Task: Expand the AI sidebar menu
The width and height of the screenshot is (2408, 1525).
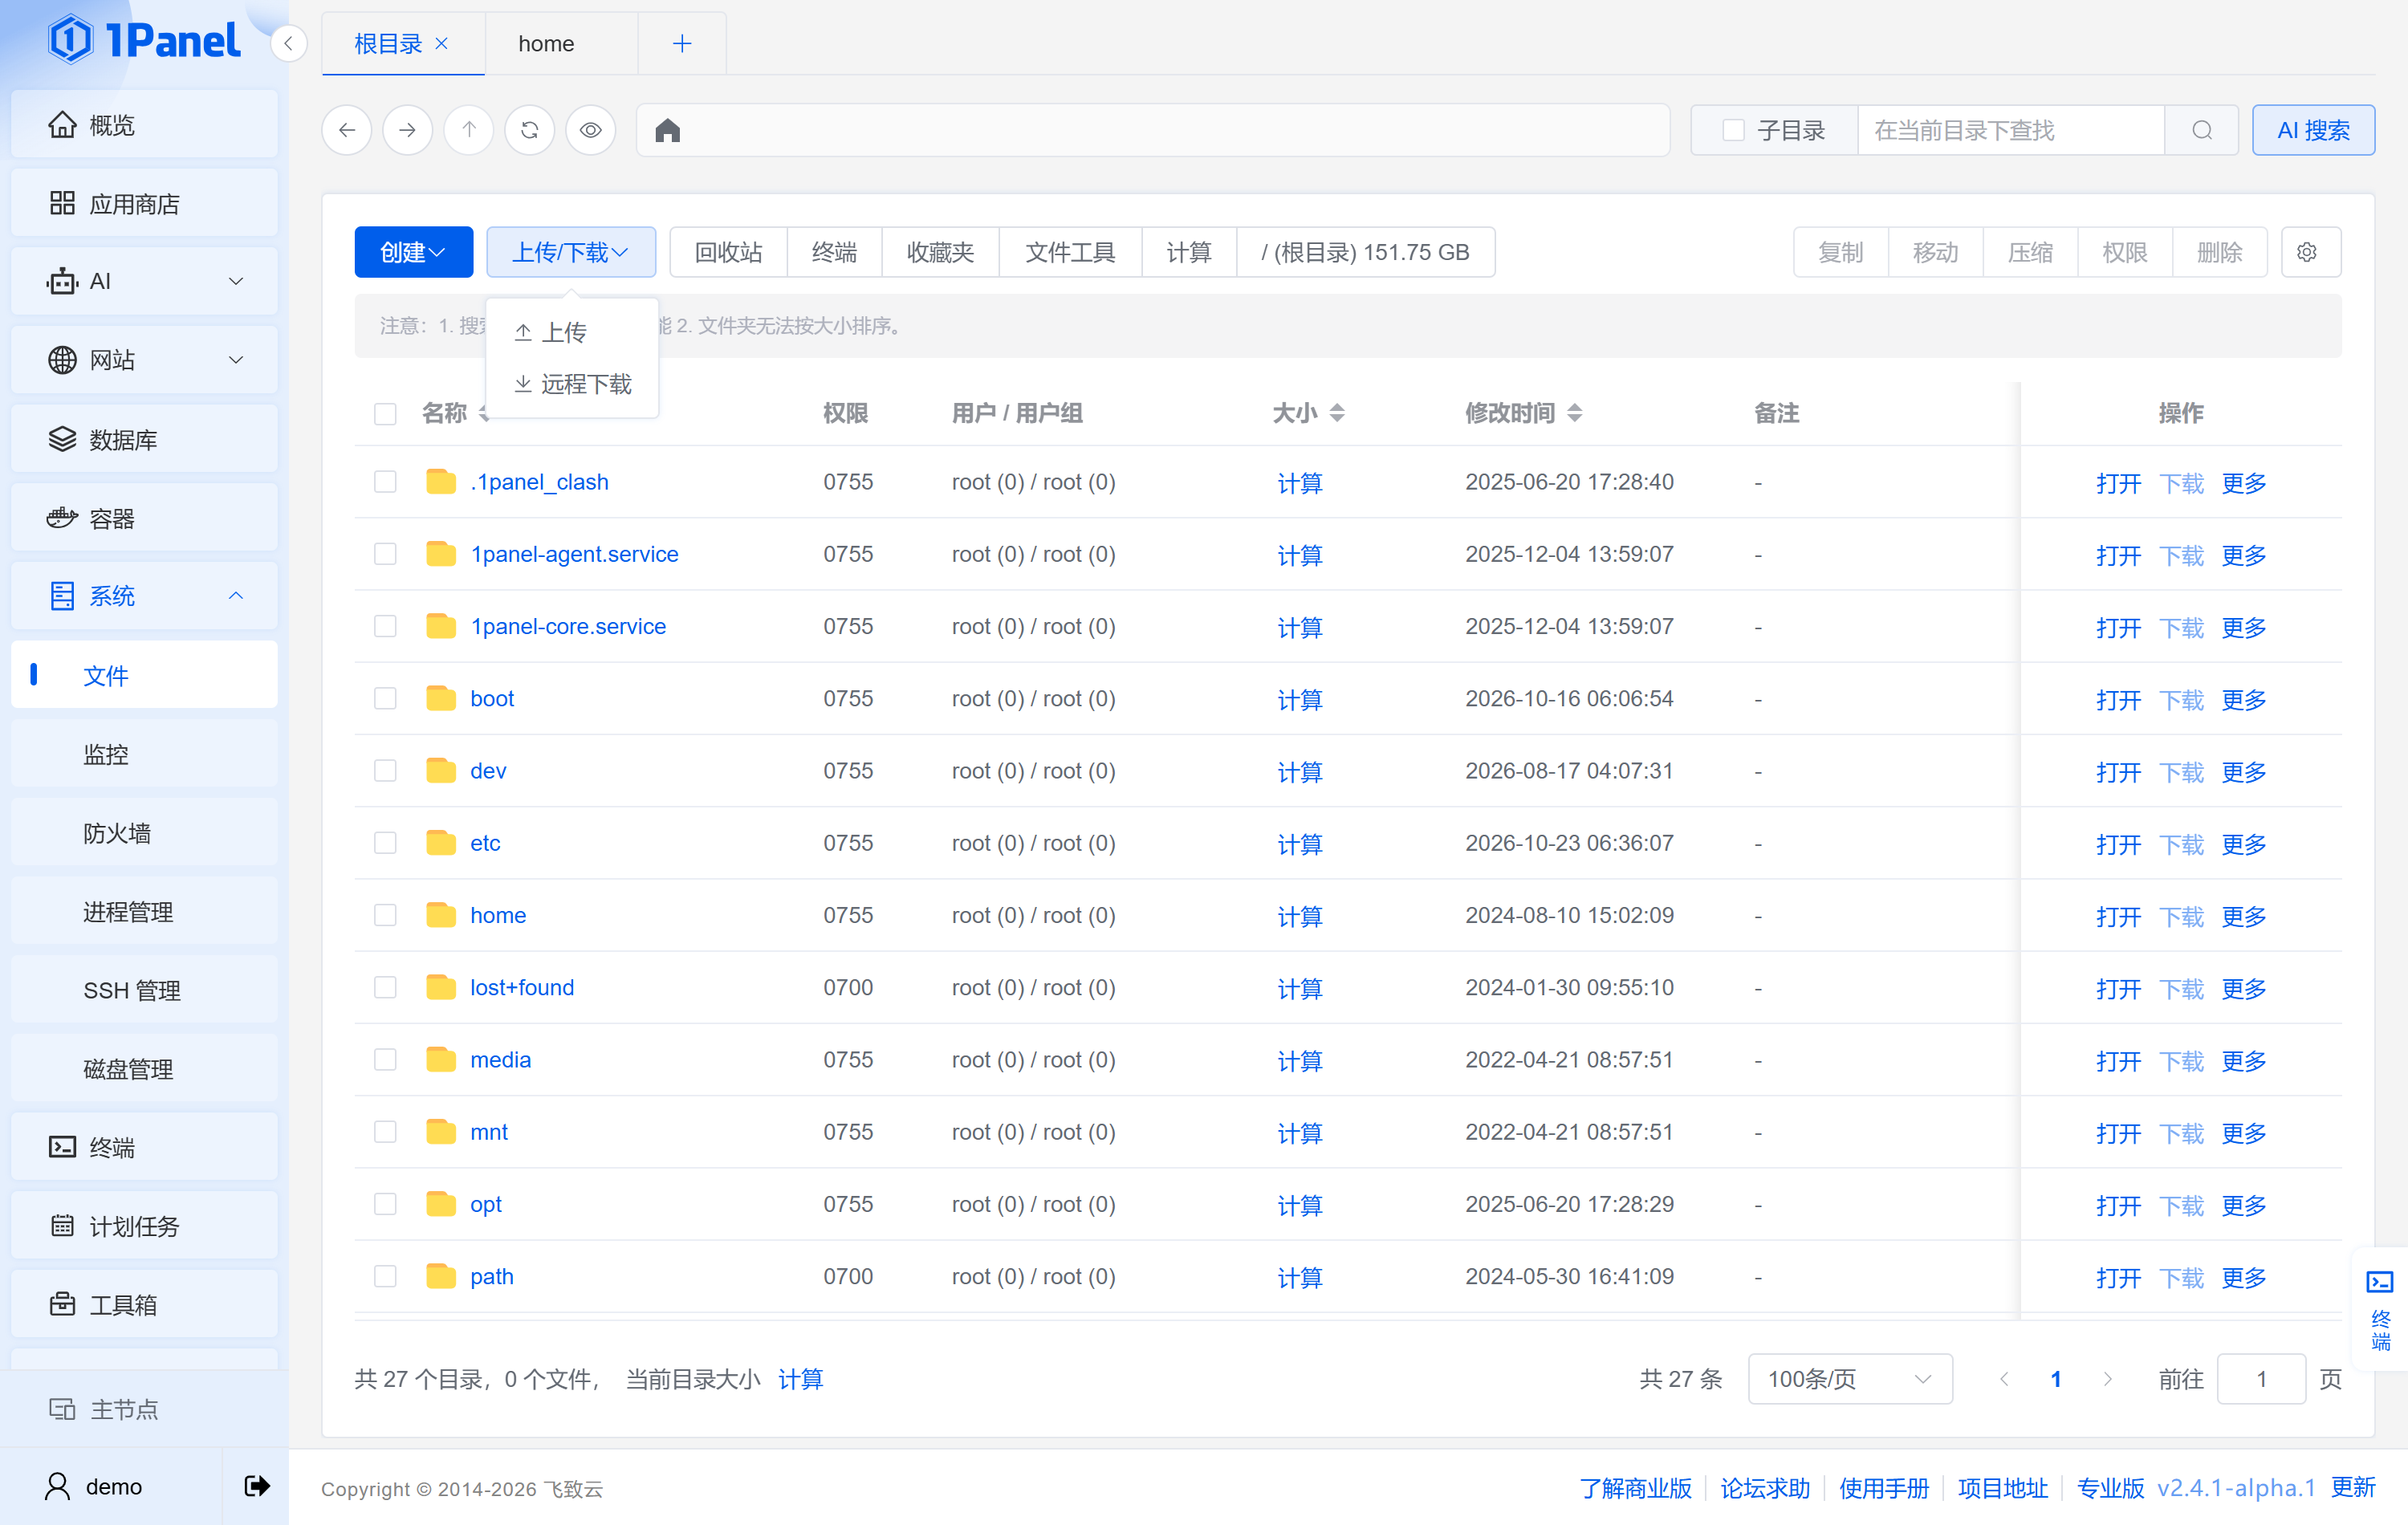Action: 144,281
